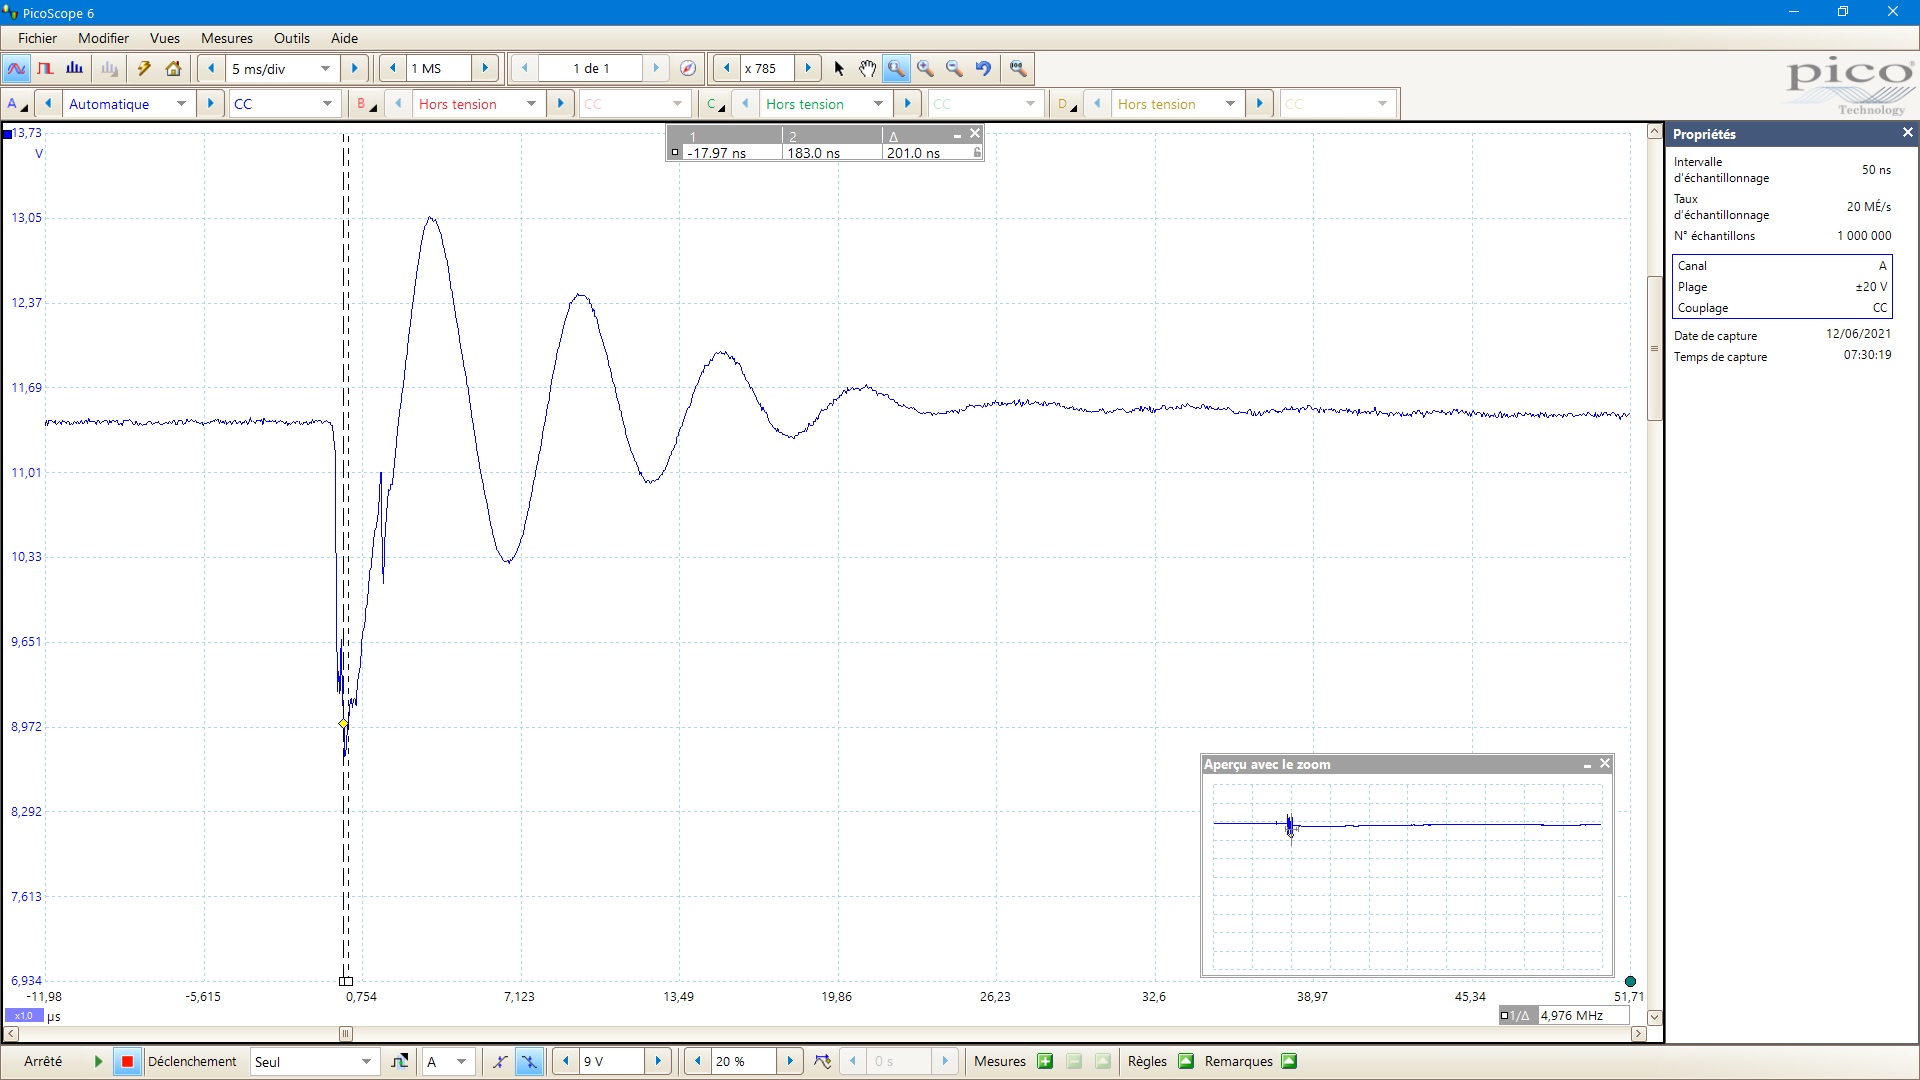Click the home display icon
The height and width of the screenshot is (1080, 1920).
(174, 69)
